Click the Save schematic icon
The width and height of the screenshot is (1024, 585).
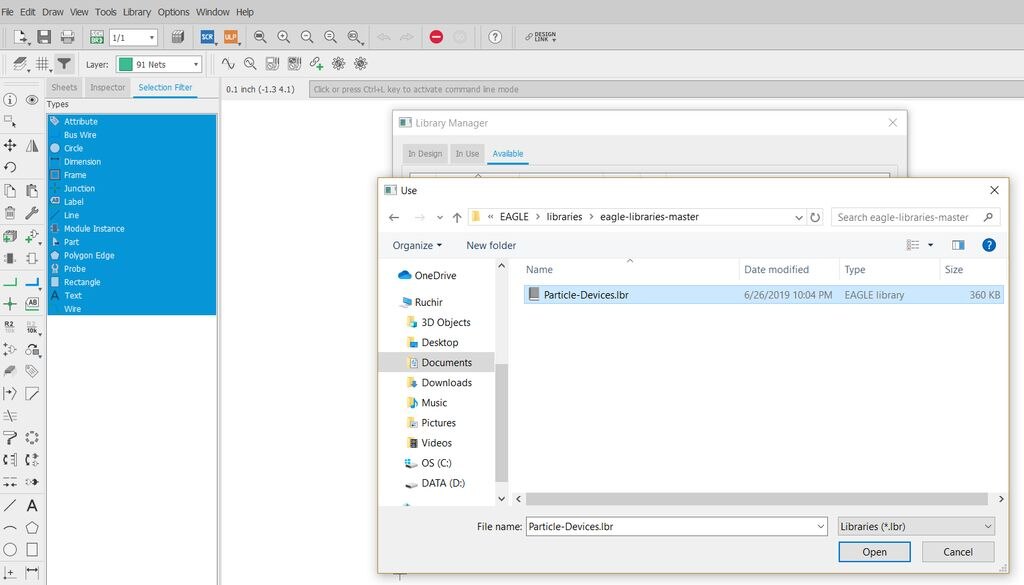(x=44, y=37)
